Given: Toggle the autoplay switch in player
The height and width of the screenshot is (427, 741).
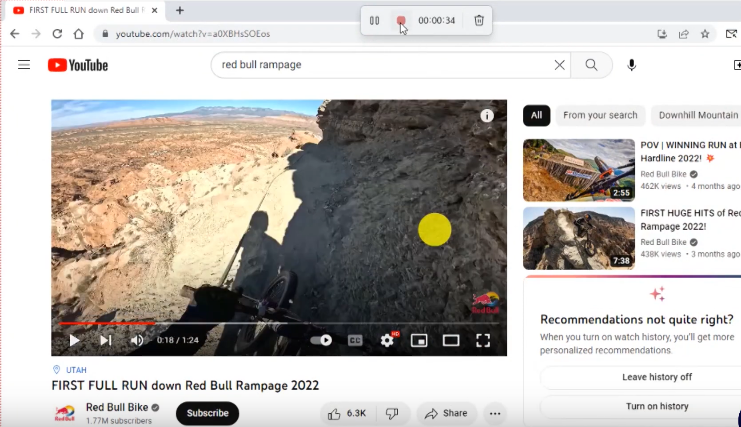Looking at the screenshot, I should 321,340.
